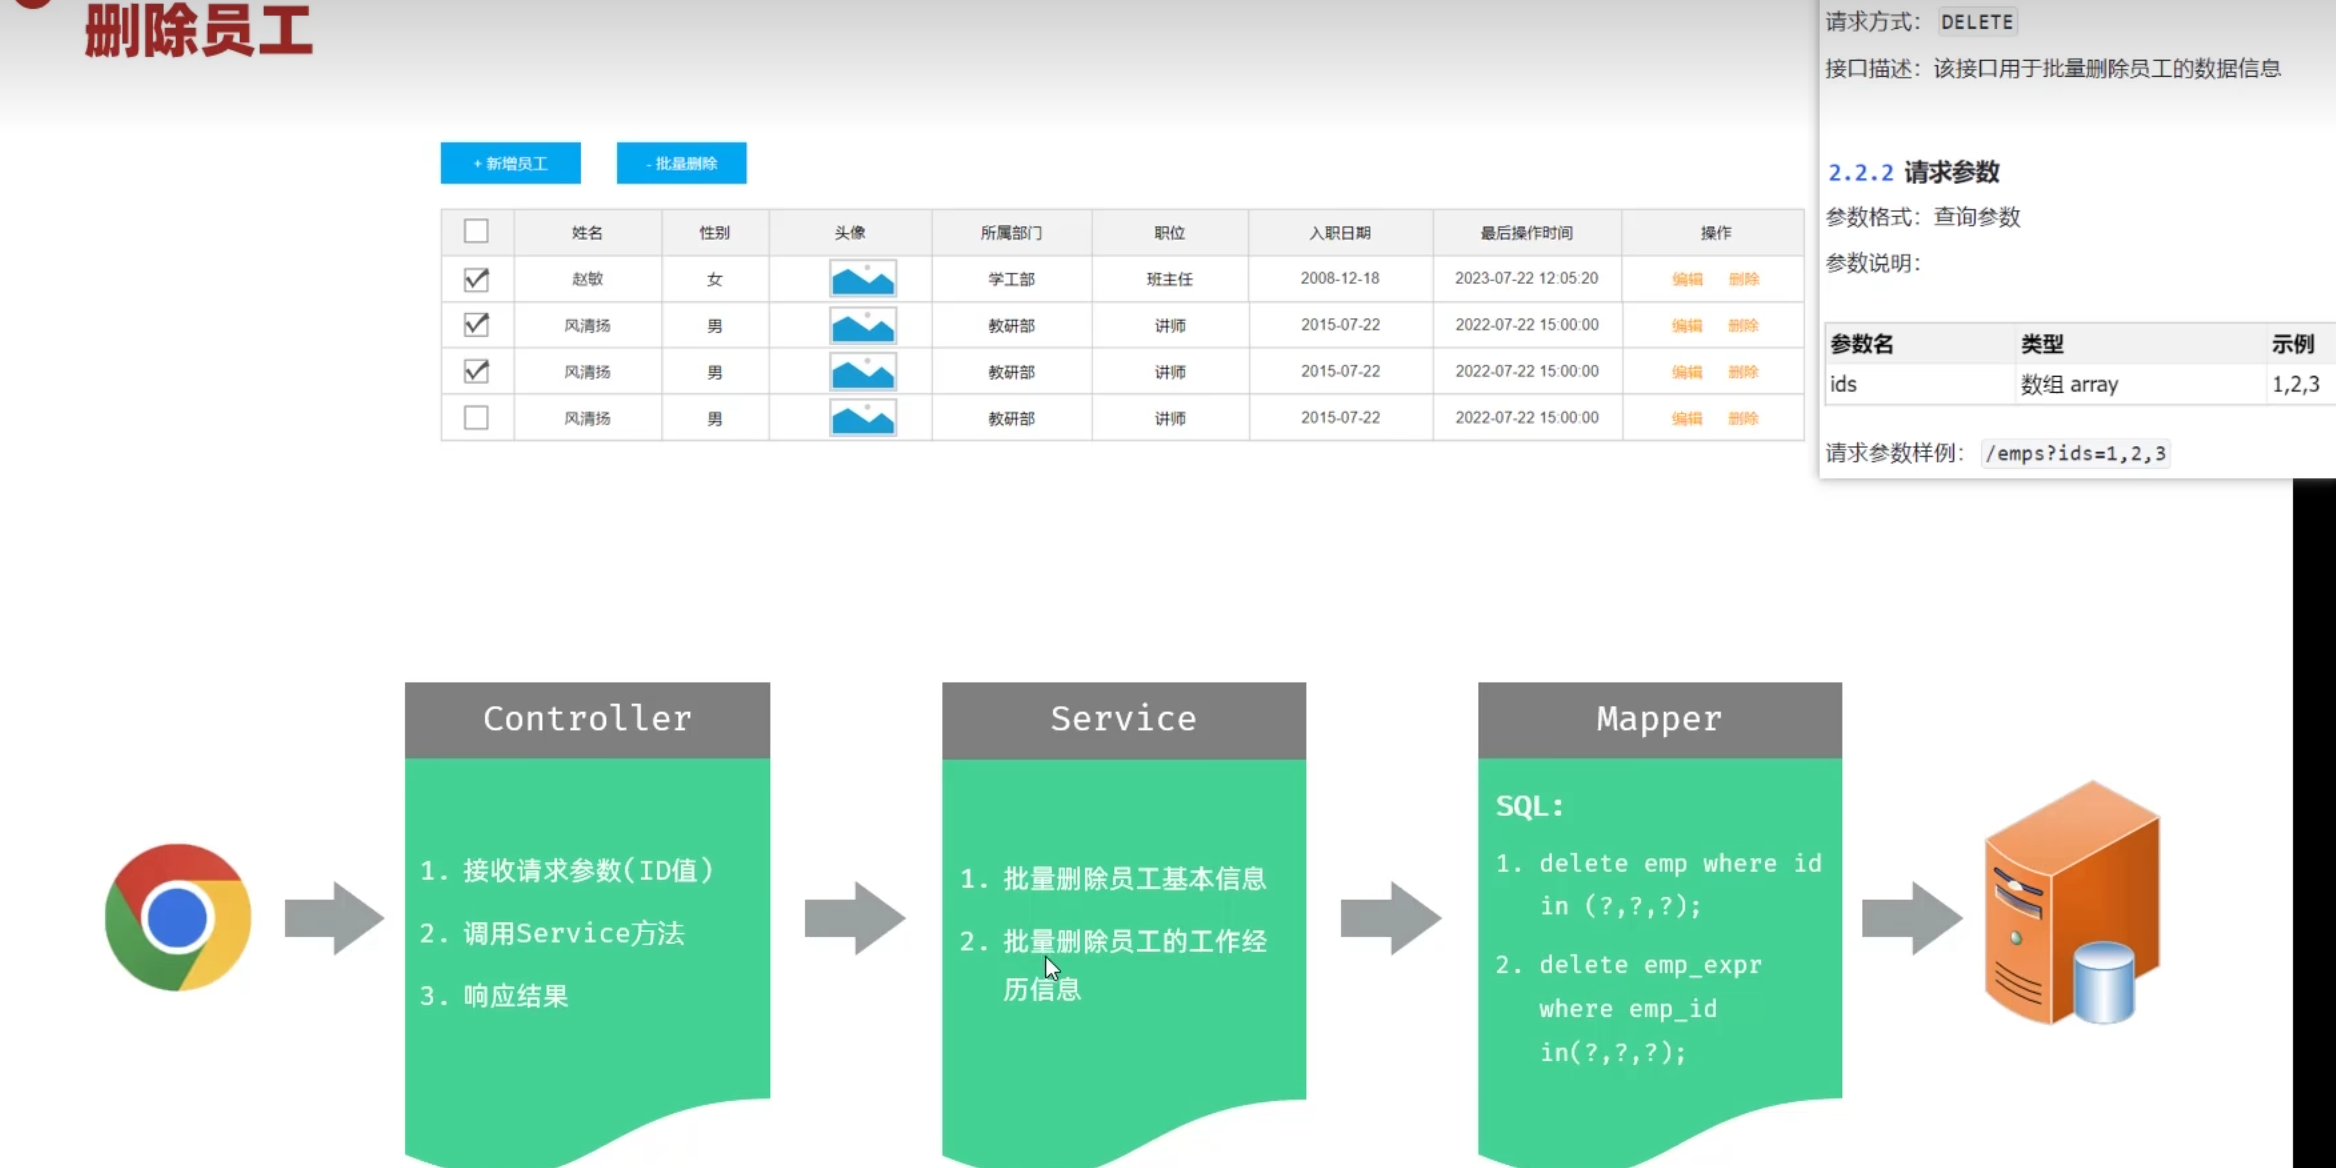This screenshot has width=2336, height=1168.
Task: Click avatar image in last table row
Action: click(x=862, y=418)
